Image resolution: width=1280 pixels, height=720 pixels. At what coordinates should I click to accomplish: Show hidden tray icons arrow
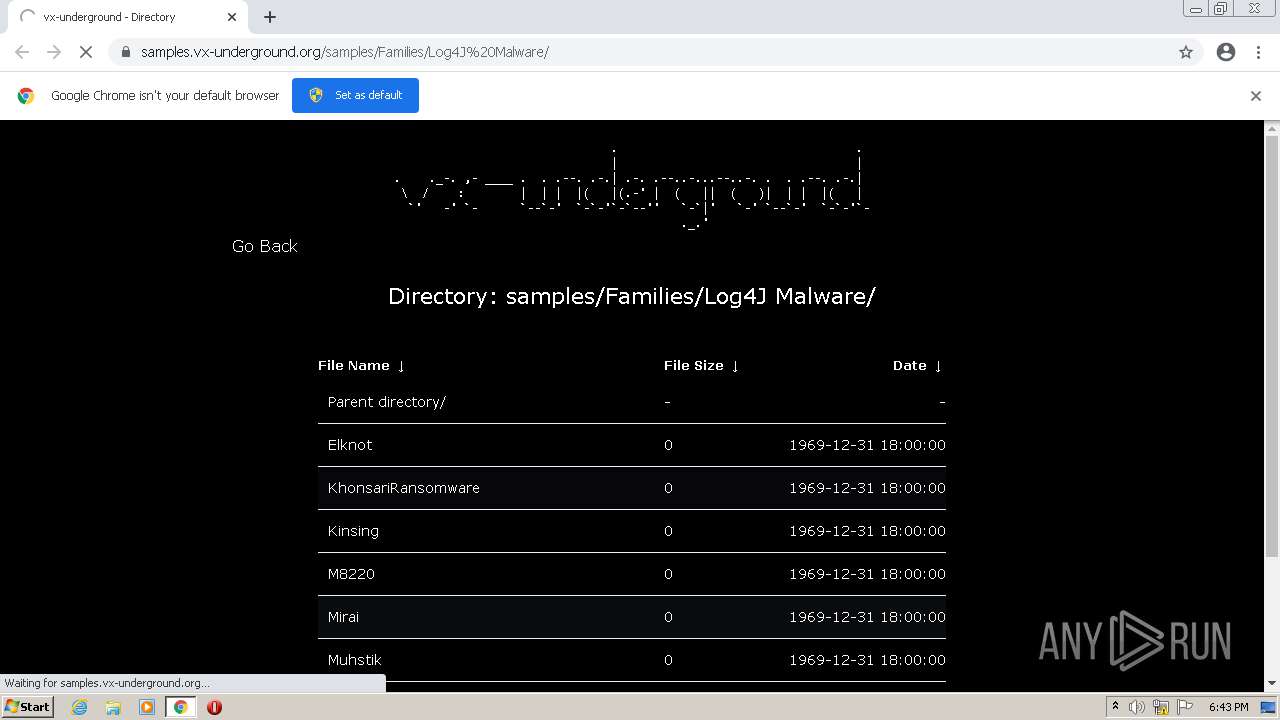1115,707
